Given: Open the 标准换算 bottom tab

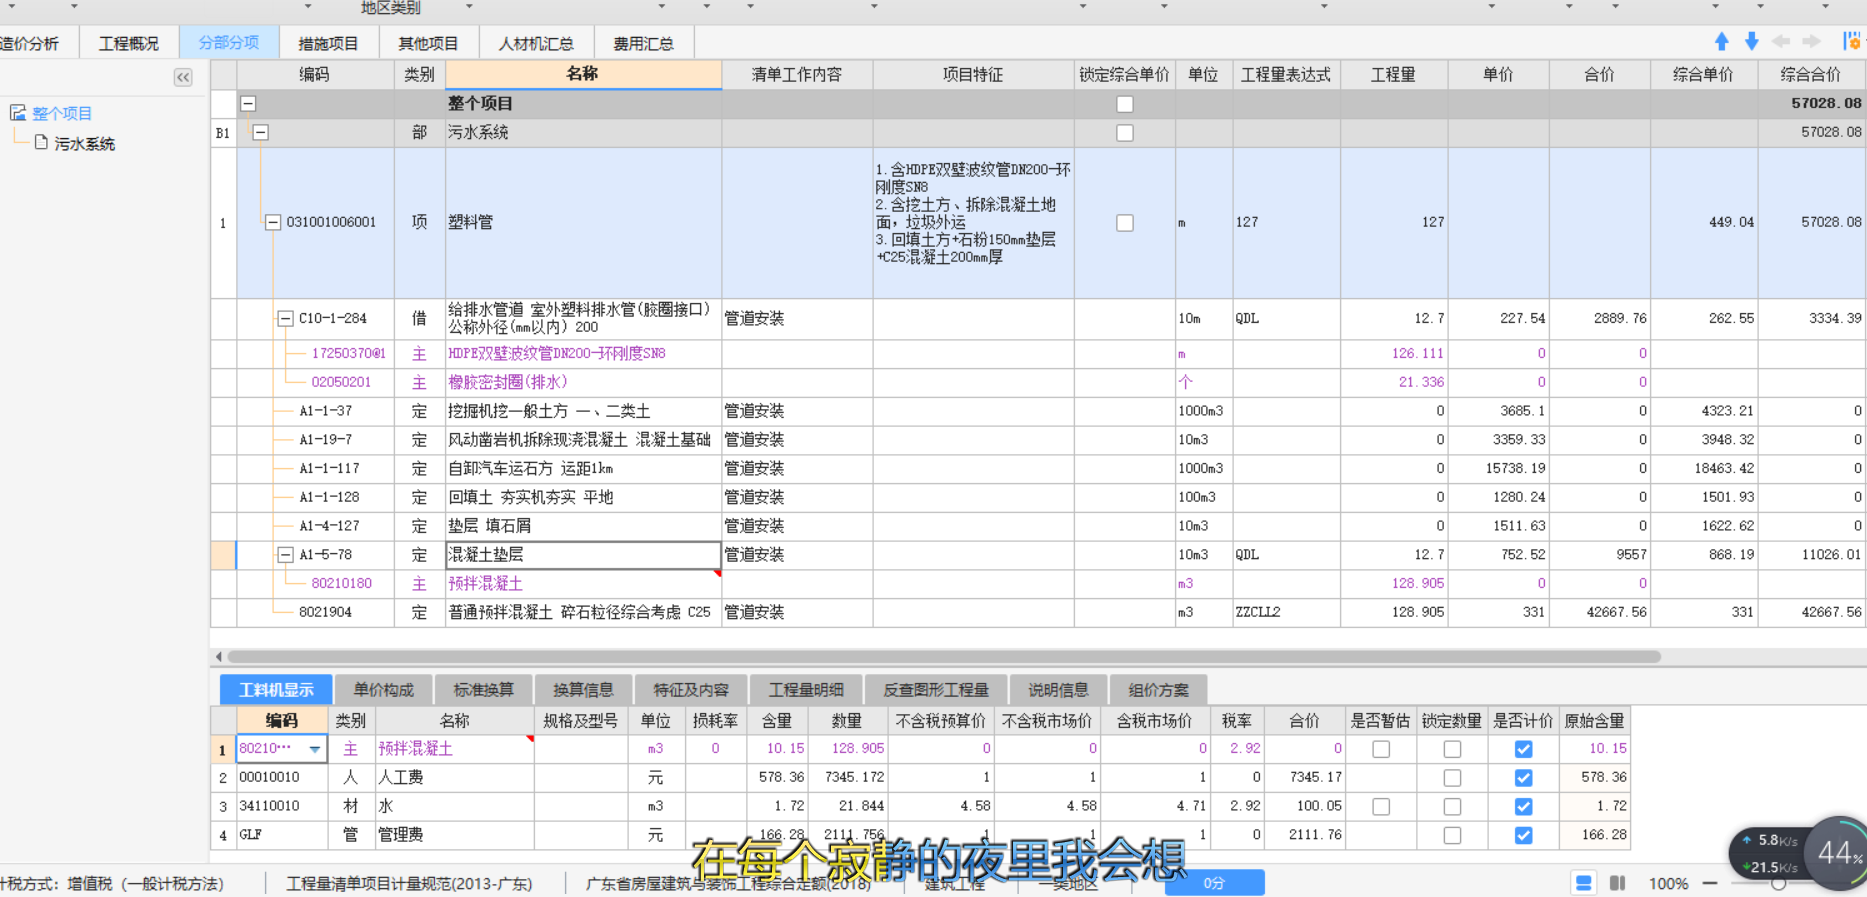Looking at the screenshot, I should [x=483, y=690].
